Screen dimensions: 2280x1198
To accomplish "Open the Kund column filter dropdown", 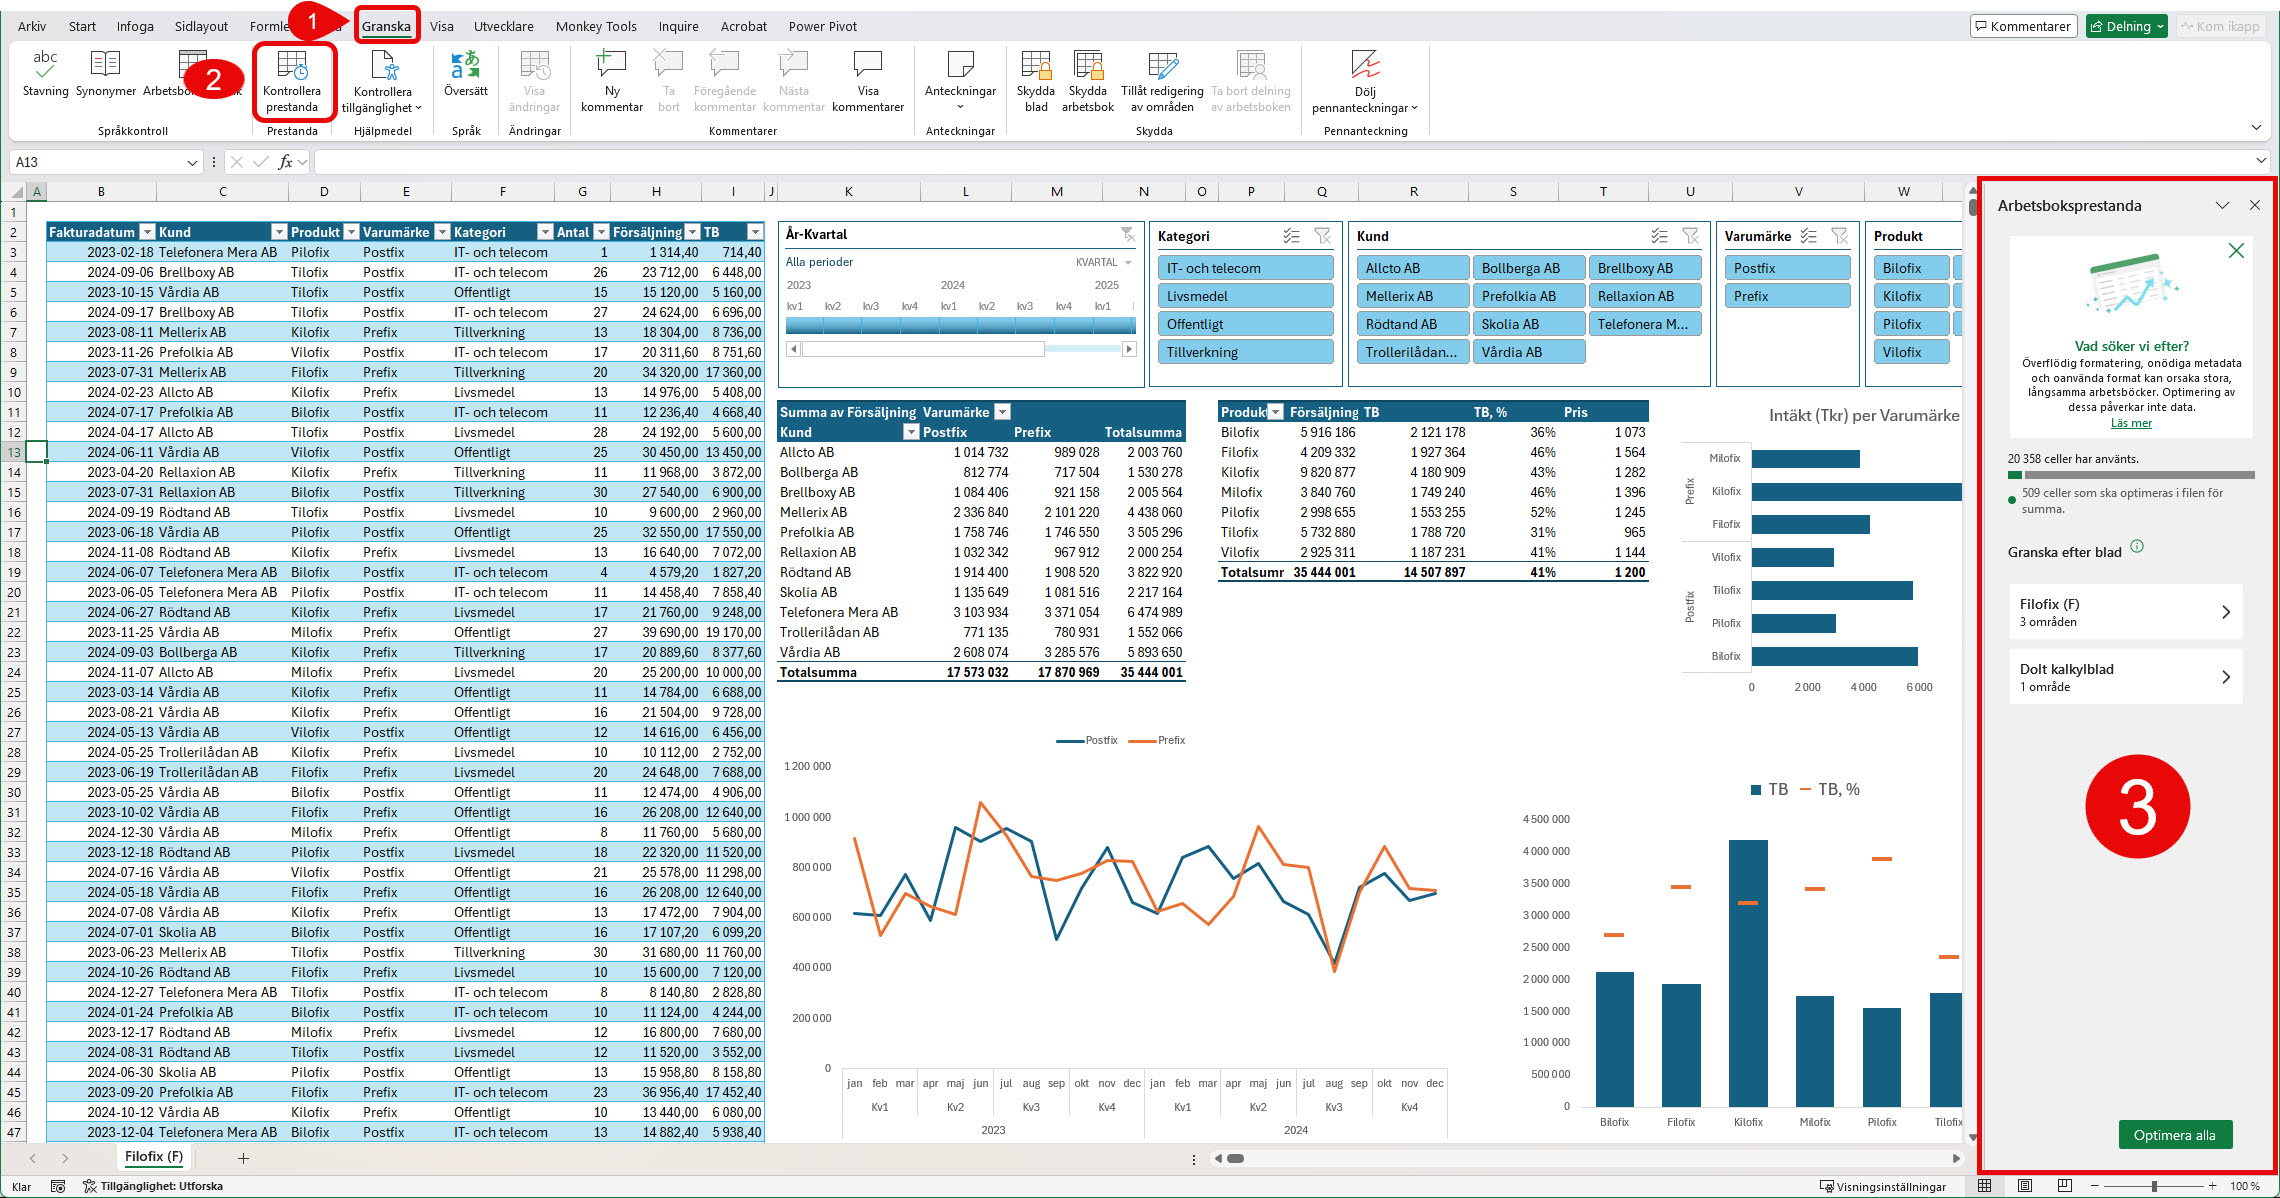I will pyautogui.click(x=280, y=232).
